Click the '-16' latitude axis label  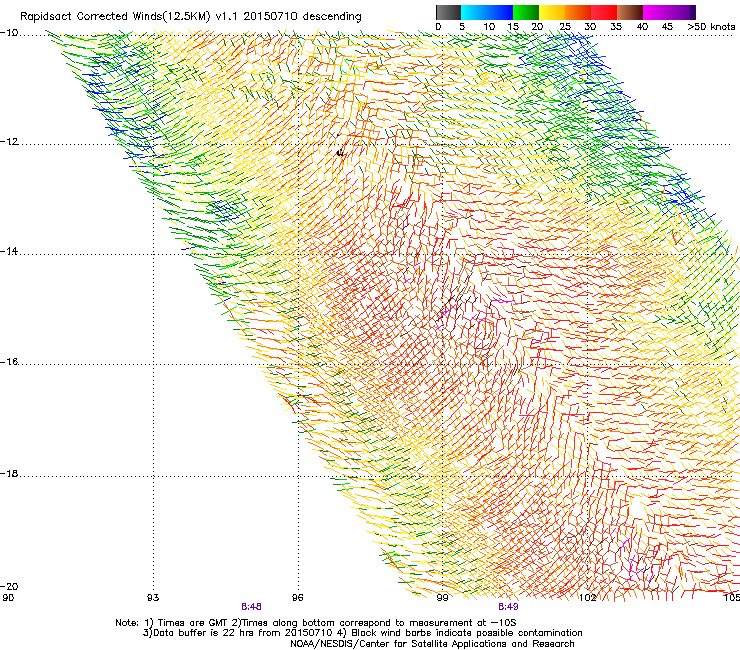9,362
